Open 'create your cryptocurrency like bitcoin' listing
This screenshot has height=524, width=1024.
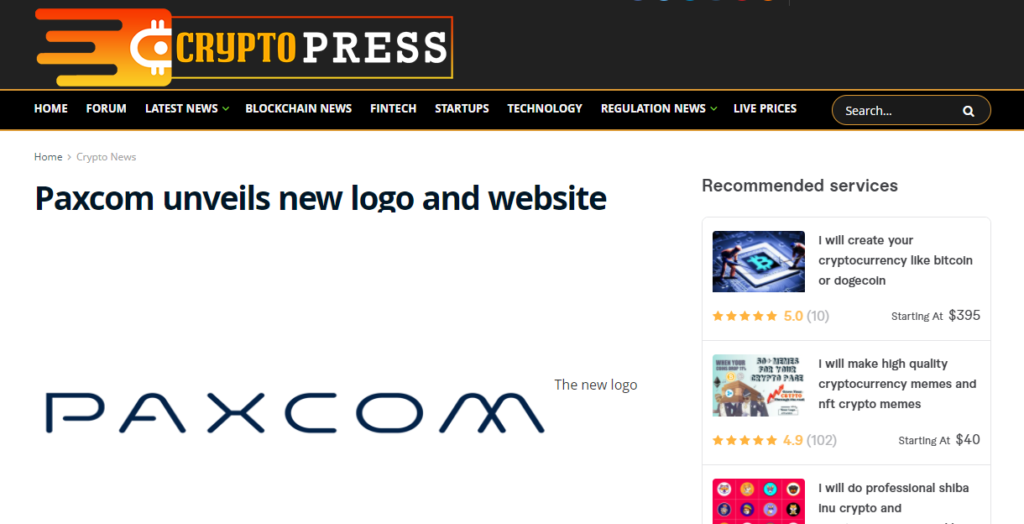[x=895, y=261]
